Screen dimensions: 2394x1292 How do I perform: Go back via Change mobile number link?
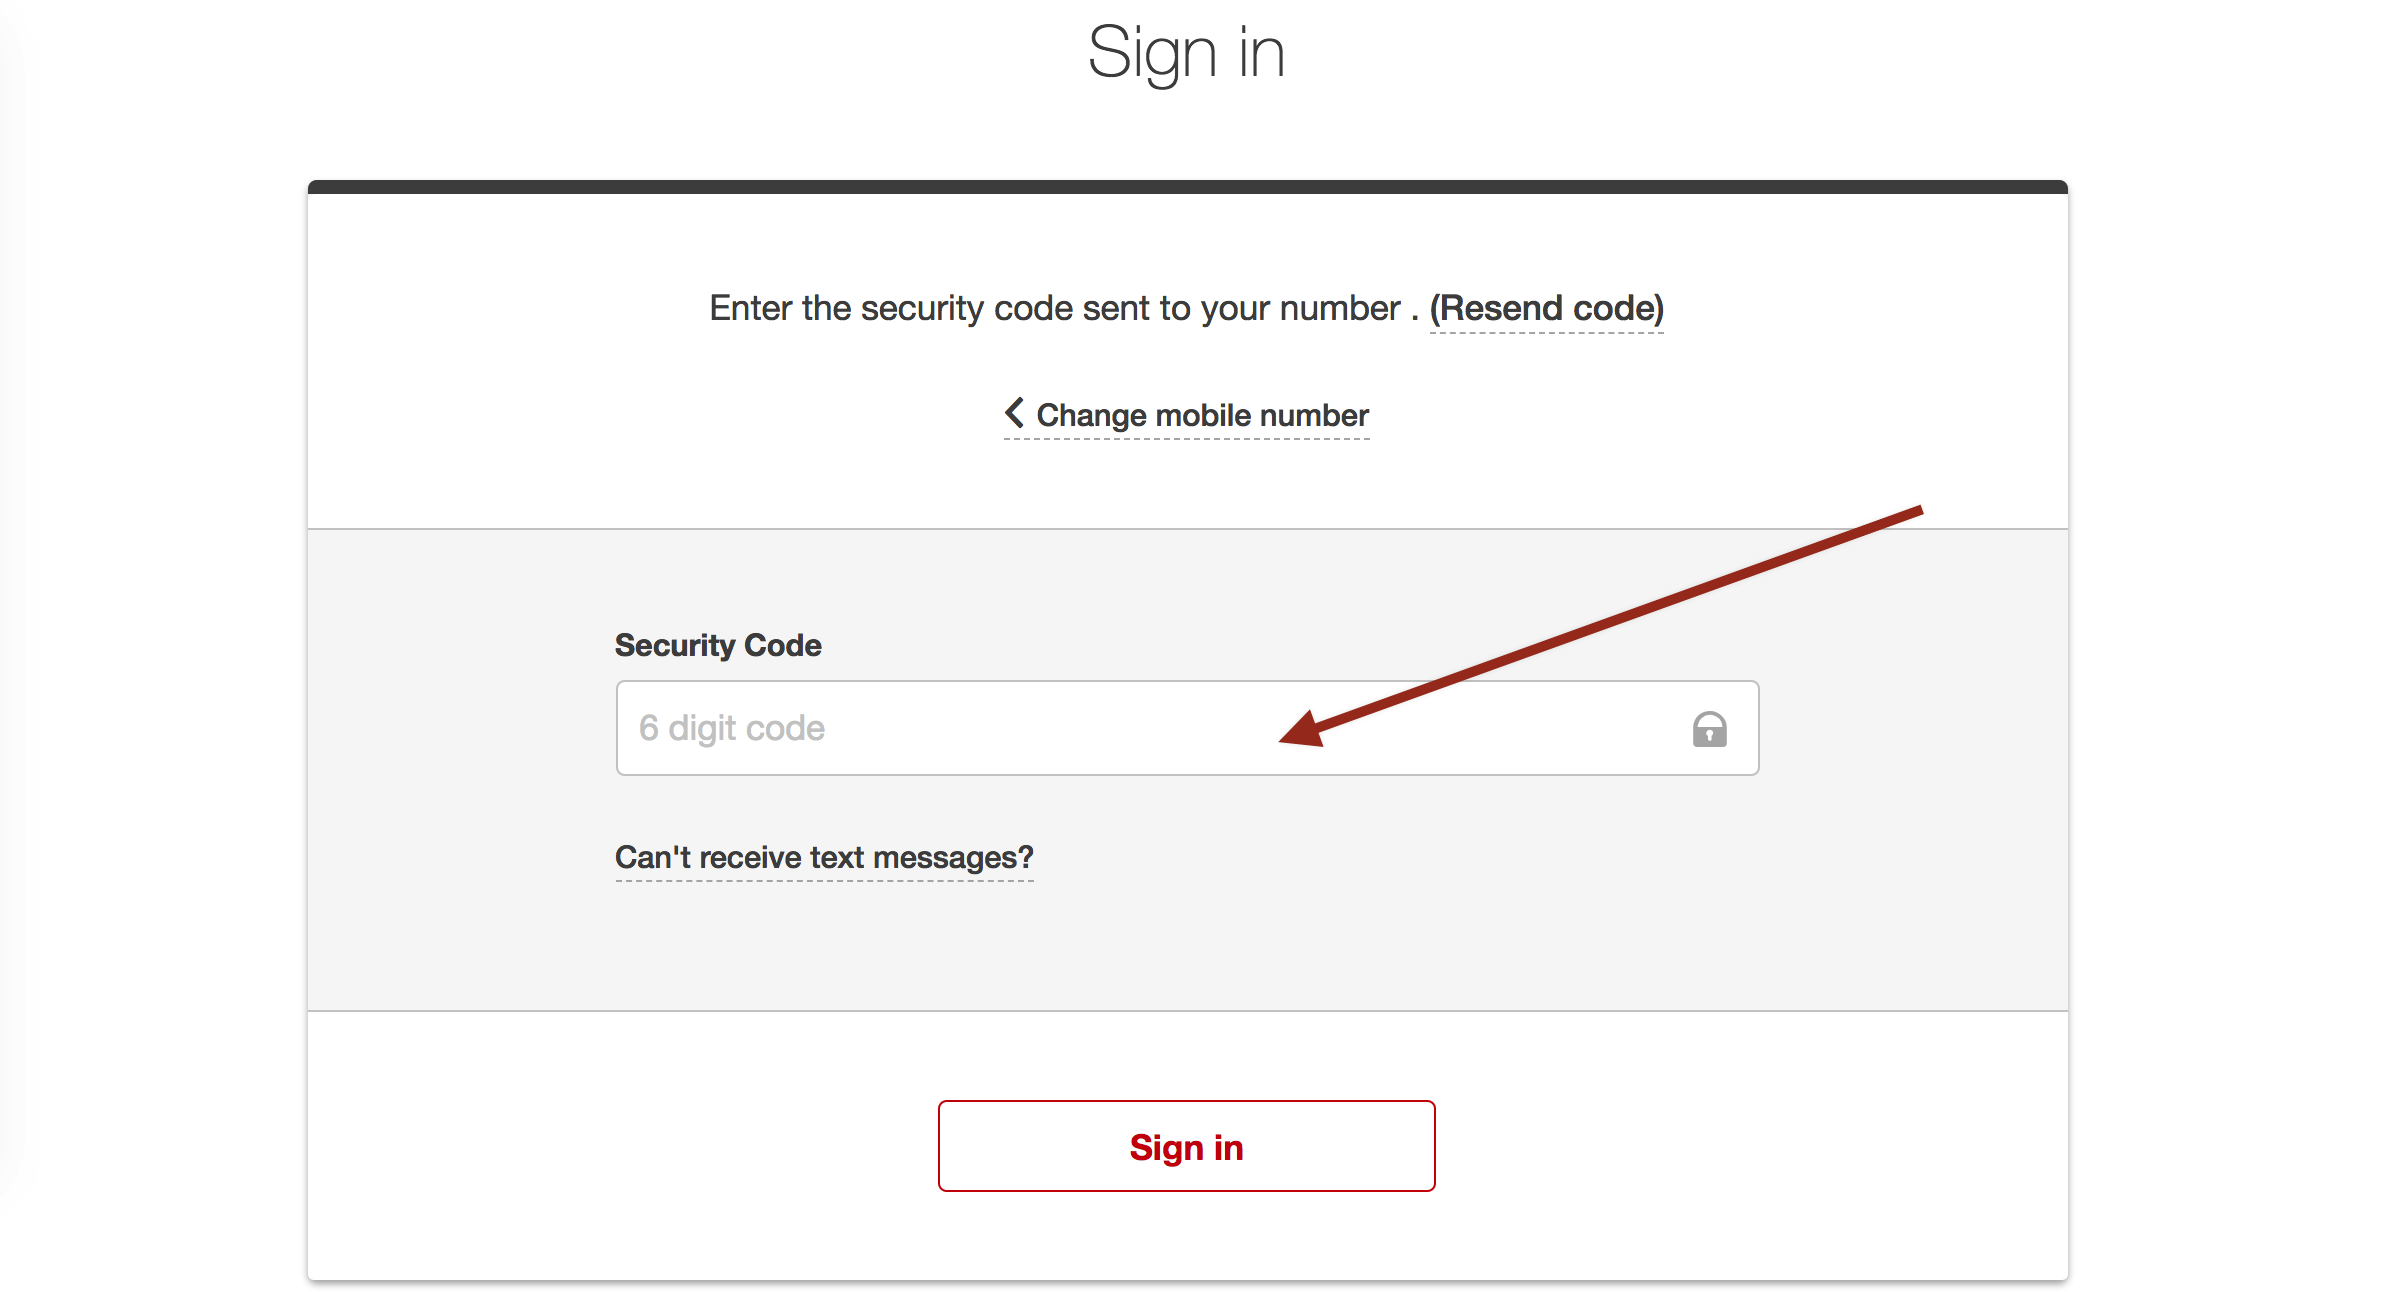(1186, 415)
